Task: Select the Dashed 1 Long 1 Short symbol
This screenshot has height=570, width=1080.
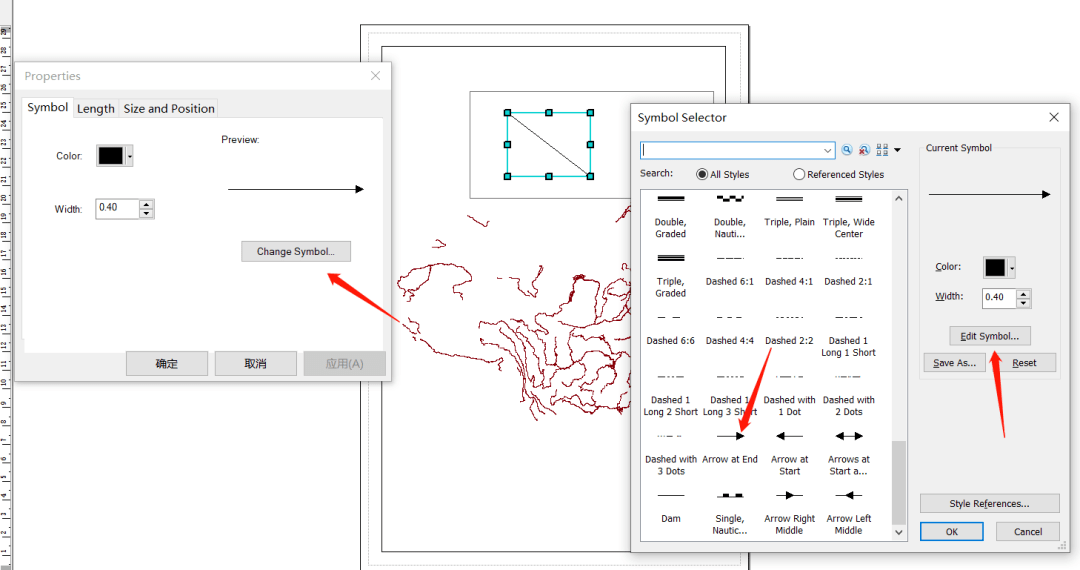Action: coord(849,335)
